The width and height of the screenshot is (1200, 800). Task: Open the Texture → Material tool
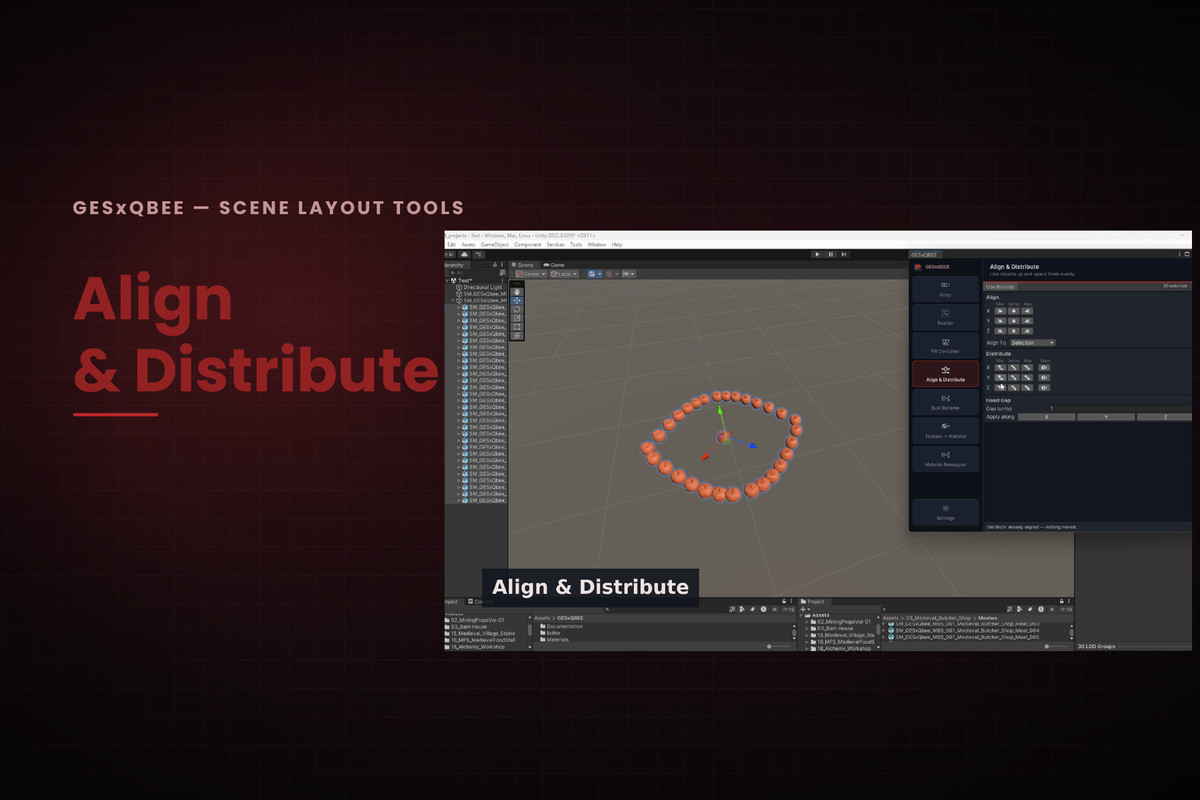click(x=945, y=430)
